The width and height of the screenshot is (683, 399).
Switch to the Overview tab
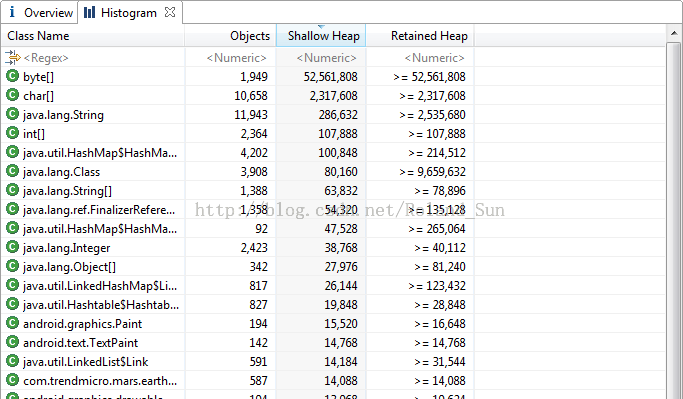40,13
